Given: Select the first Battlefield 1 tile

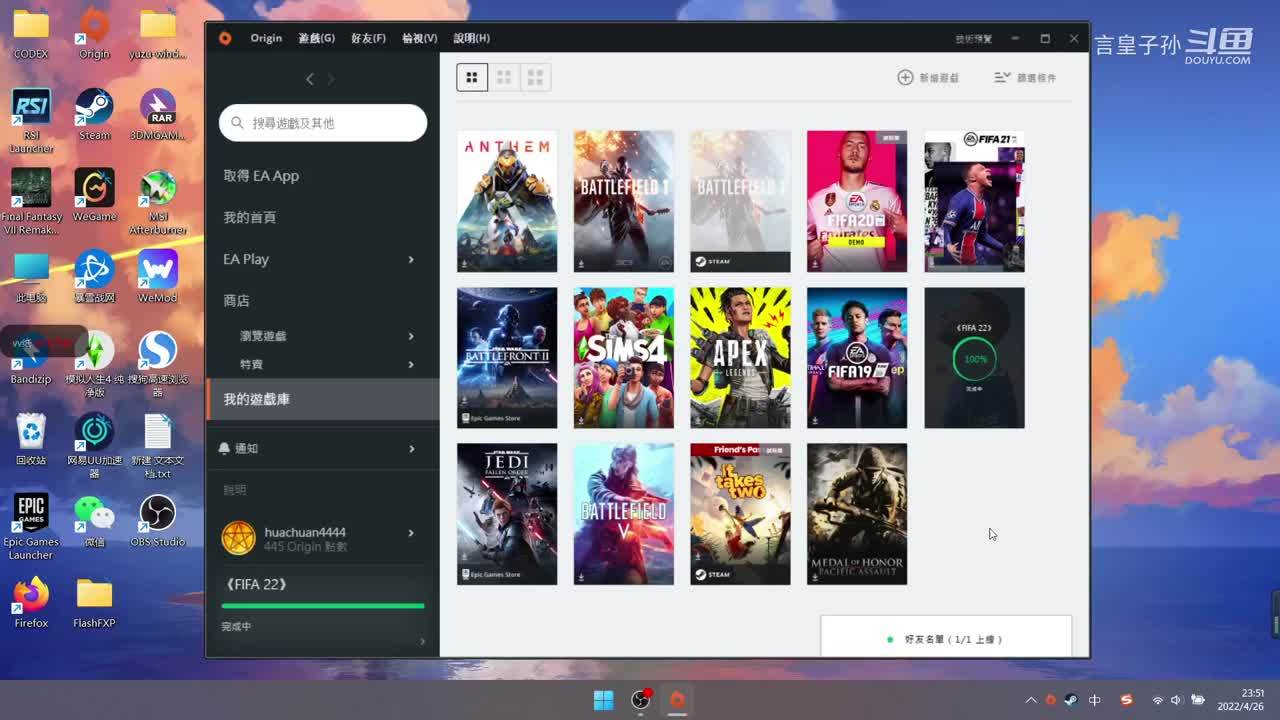Looking at the screenshot, I should pyautogui.click(x=624, y=201).
